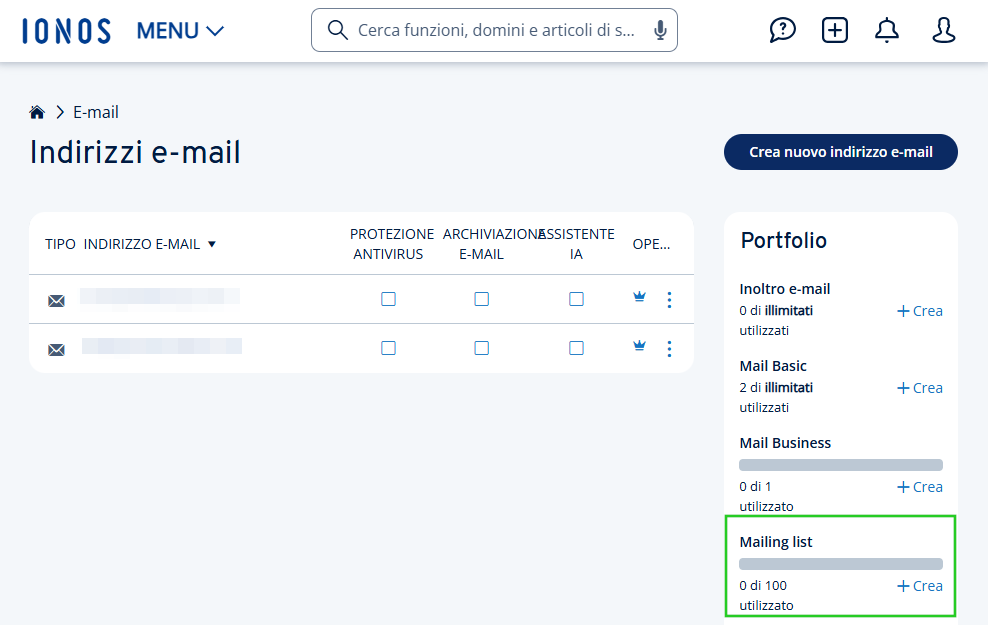This screenshot has height=625, width=988.
Task: Open the three-dot menu on the second email row
Action: (x=669, y=348)
